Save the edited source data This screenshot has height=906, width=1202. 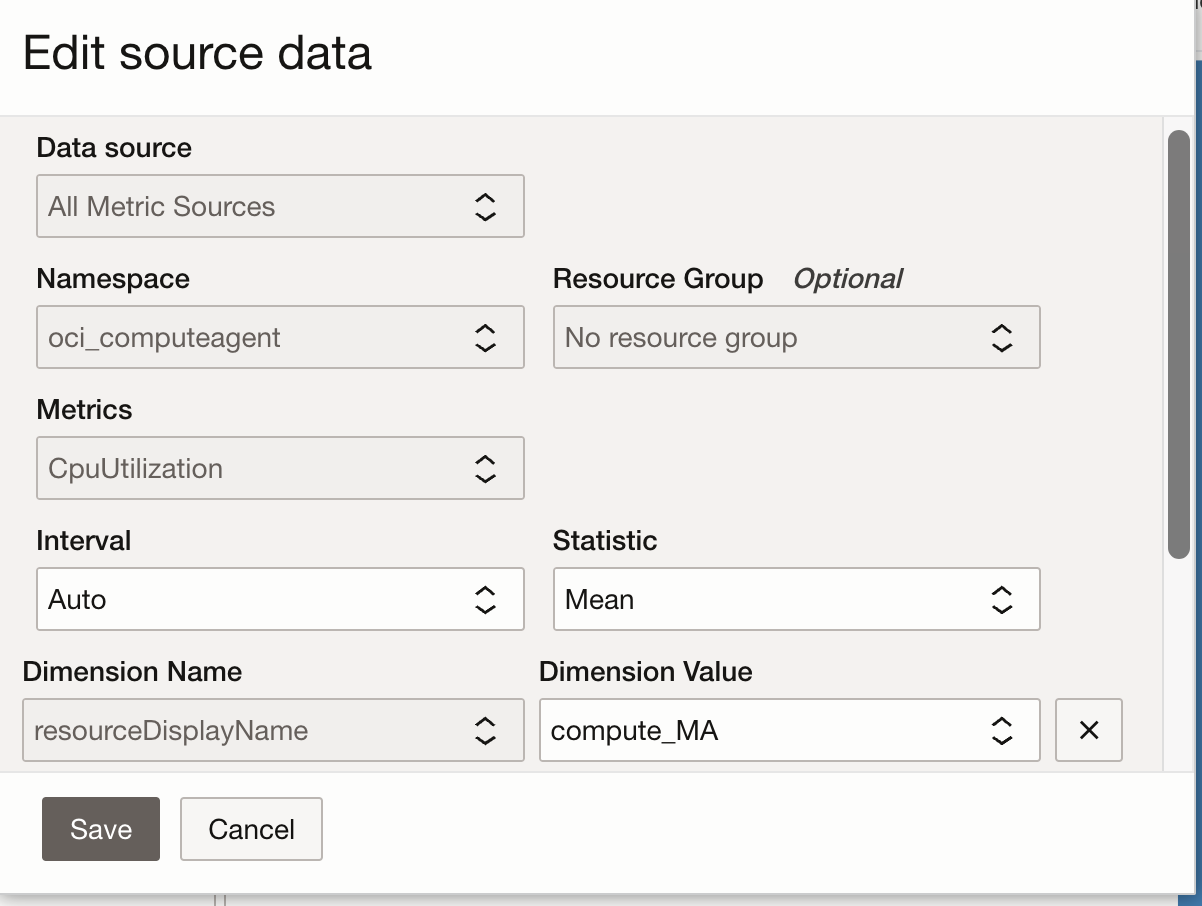pyautogui.click(x=100, y=829)
